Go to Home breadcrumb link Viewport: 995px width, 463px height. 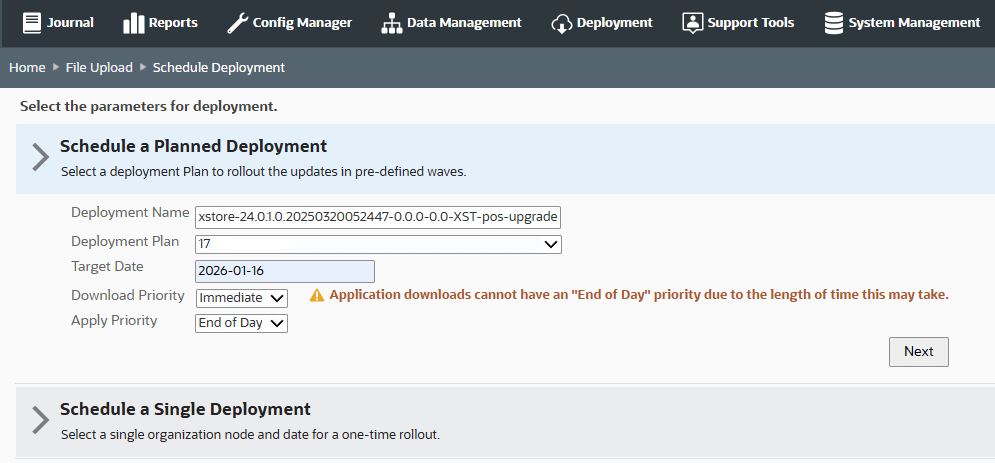(x=27, y=67)
